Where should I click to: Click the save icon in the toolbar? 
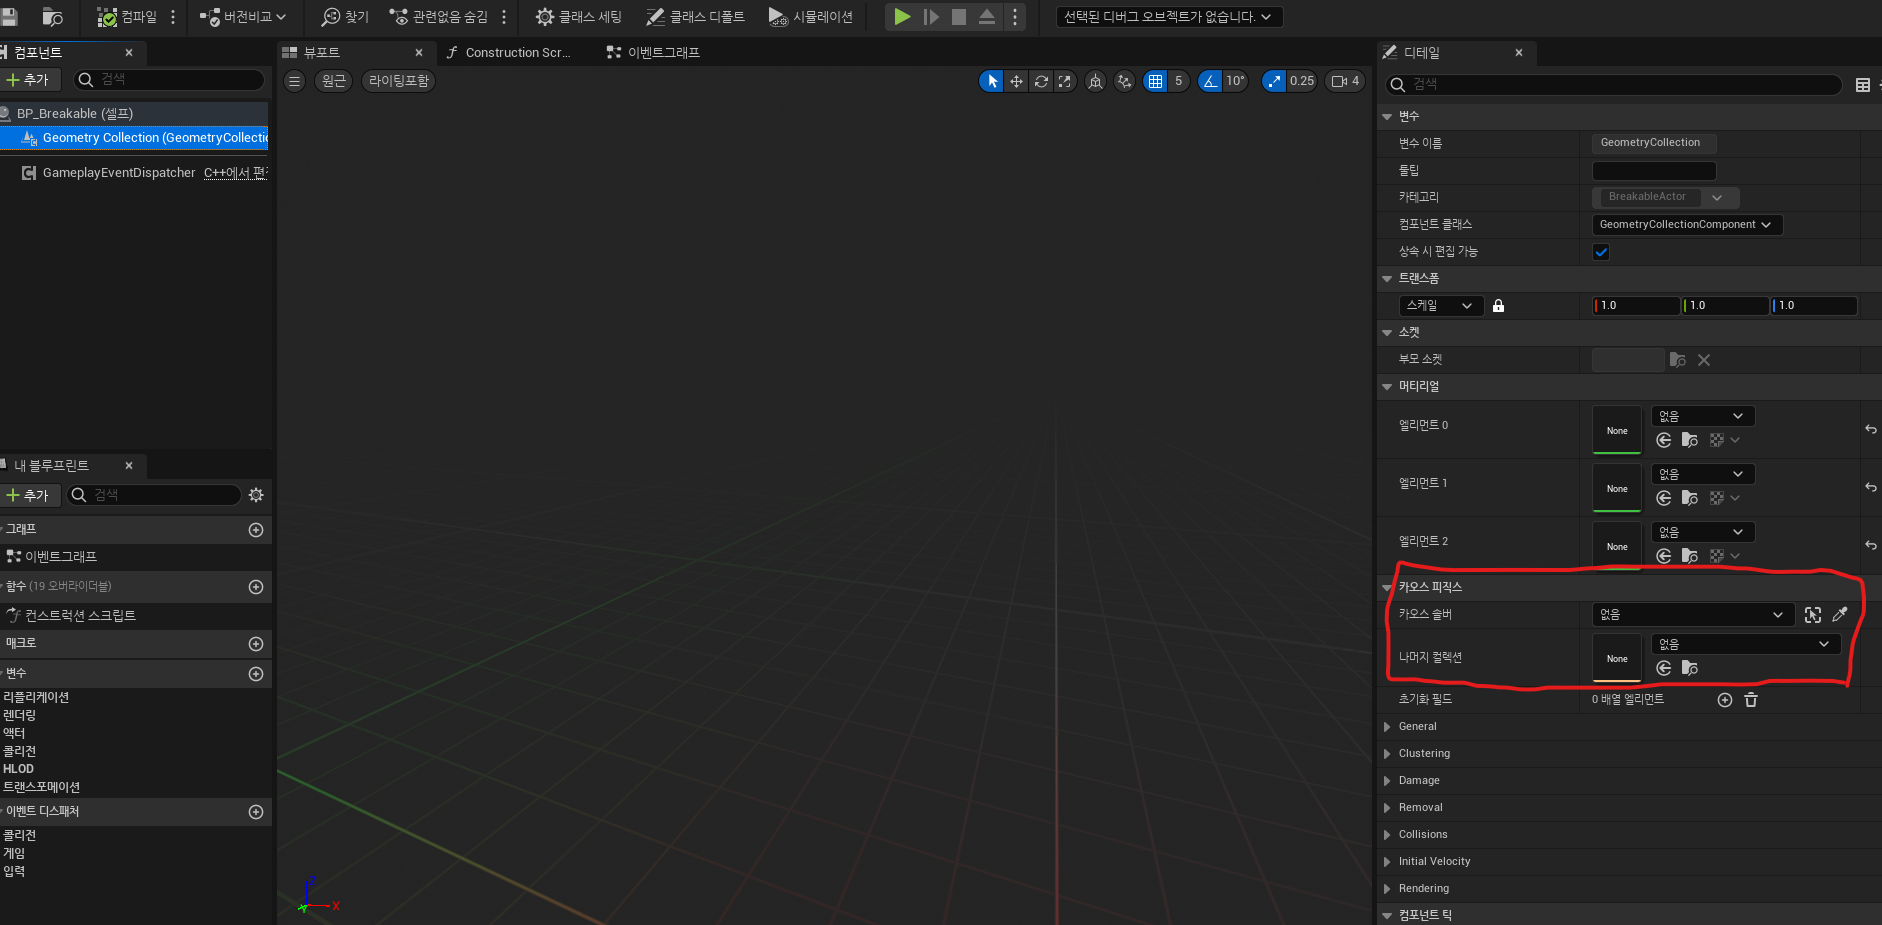[x=9, y=17]
